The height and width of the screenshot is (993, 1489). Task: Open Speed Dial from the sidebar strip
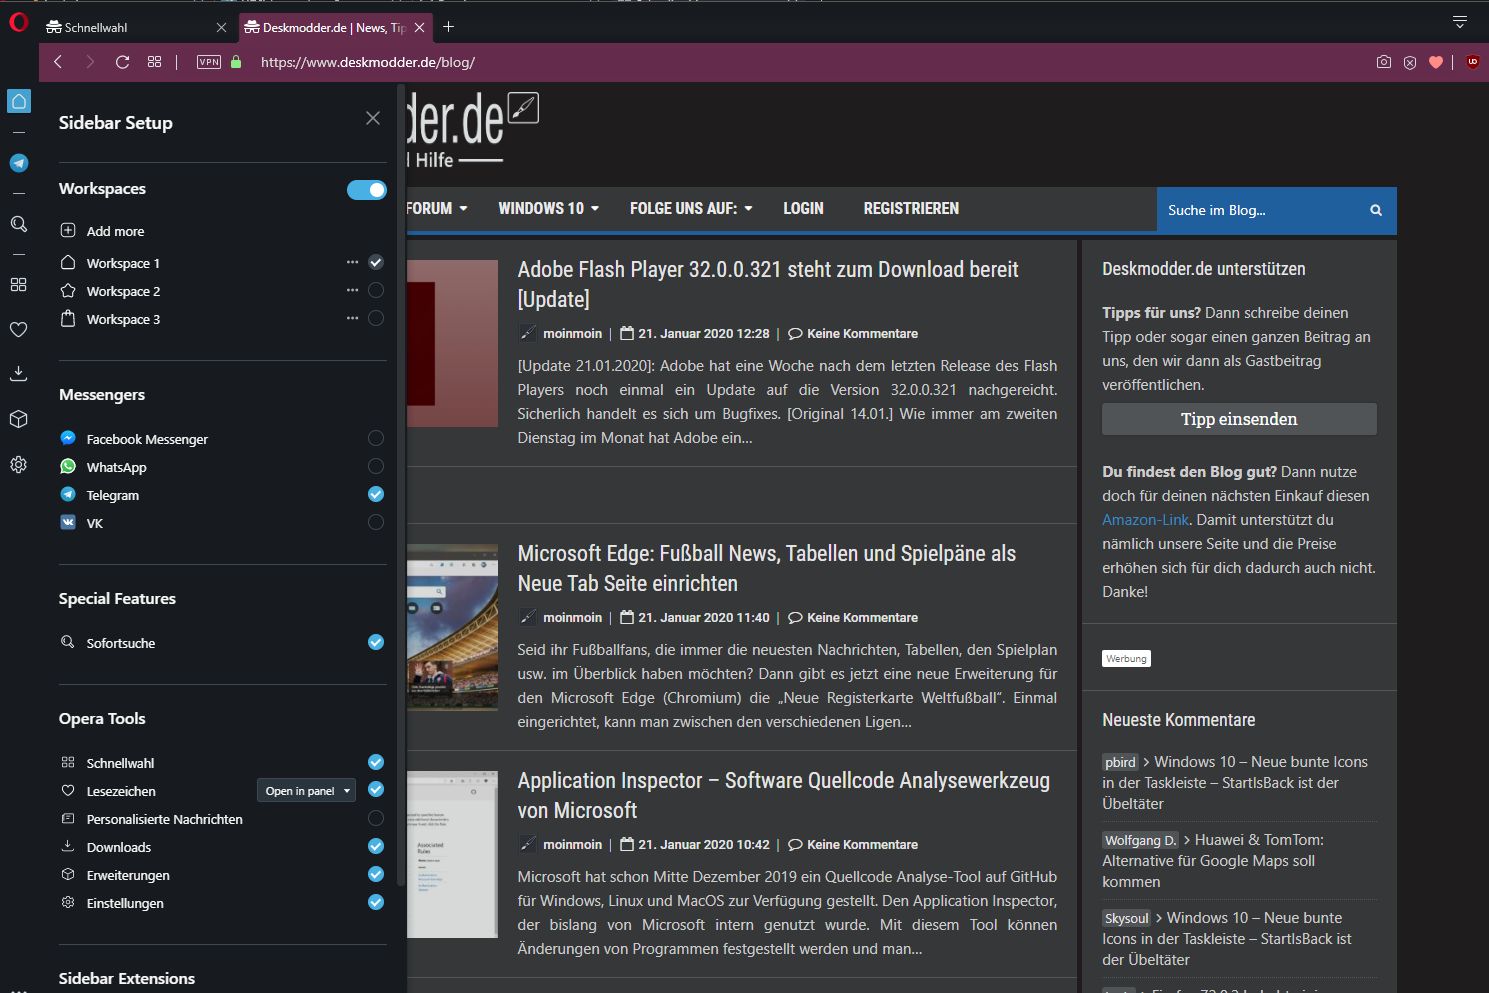(19, 285)
